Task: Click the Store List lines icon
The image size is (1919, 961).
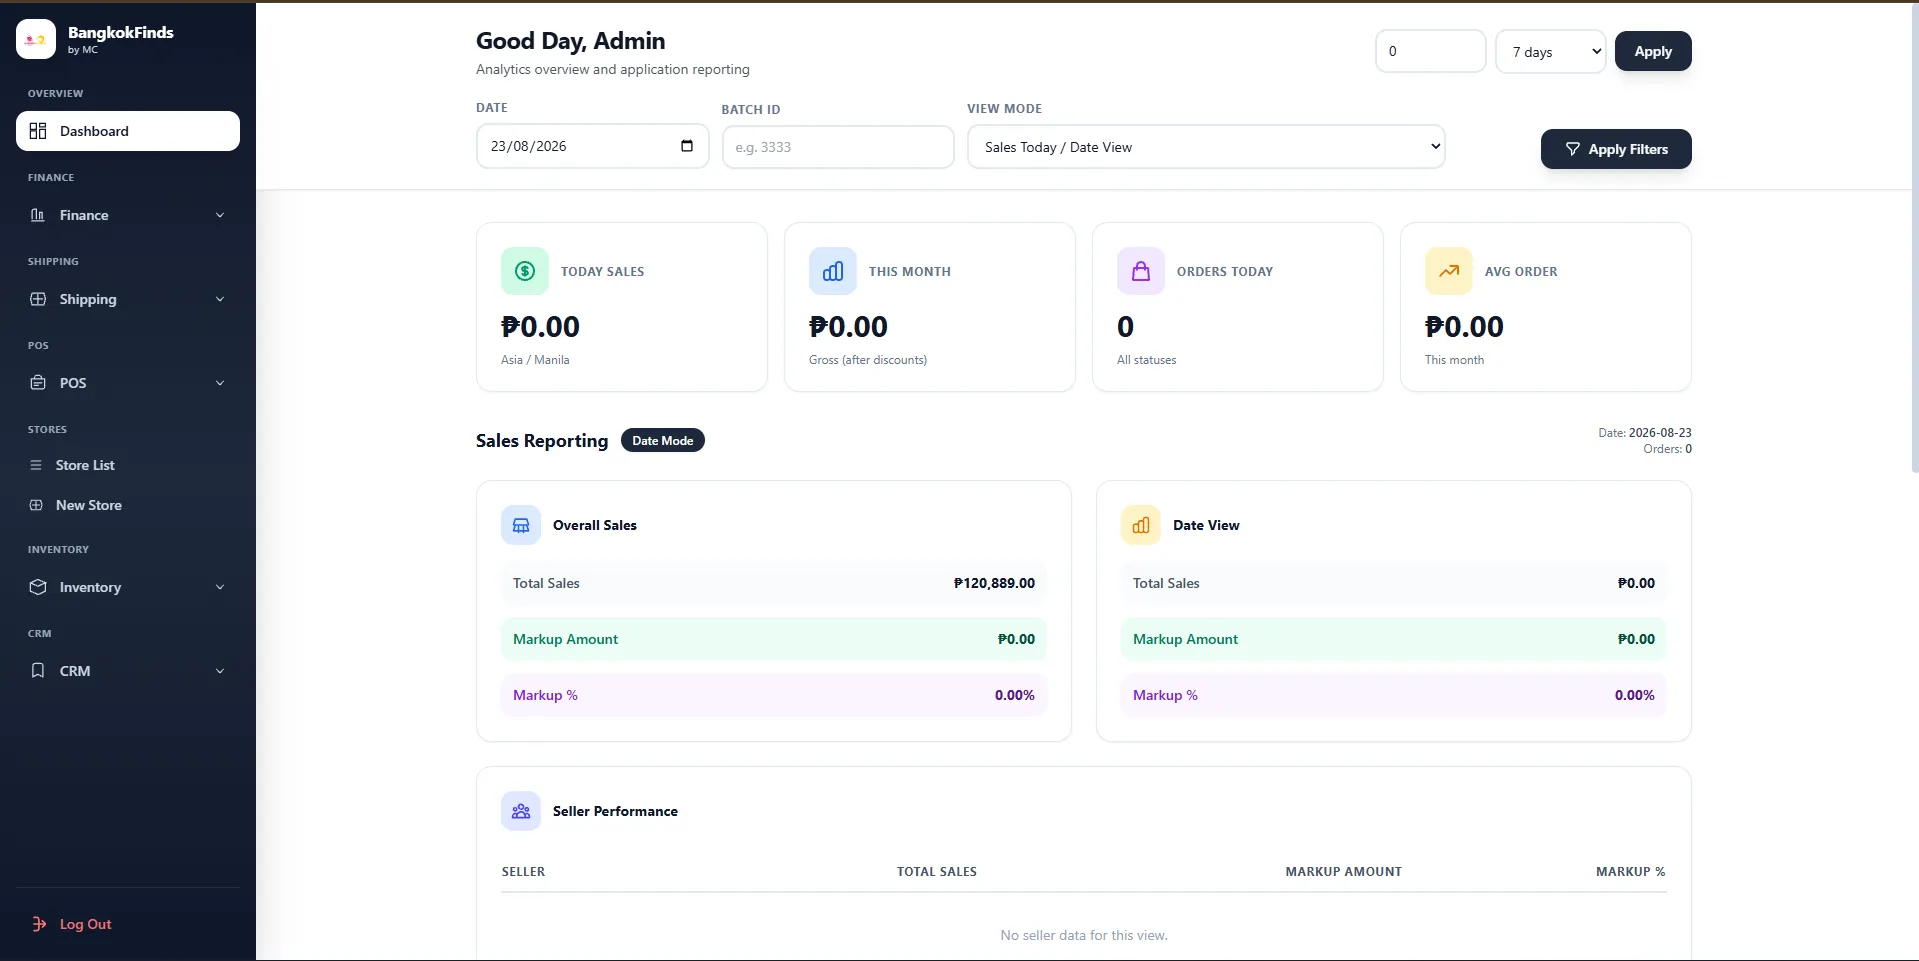Action: (36, 465)
